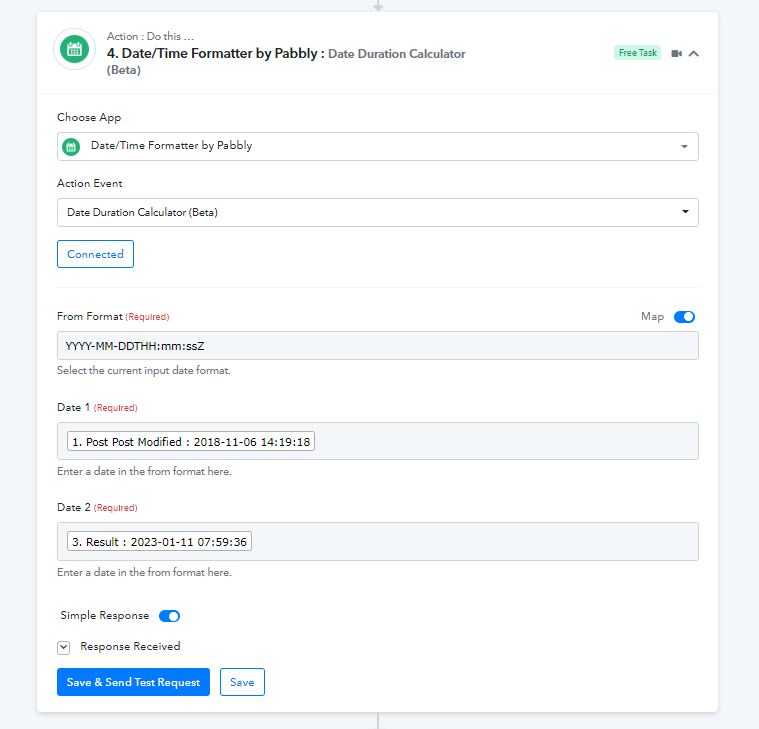This screenshot has width=759, height=729.
Task: Toggle the Map switch for From Format
Action: coord(684,317)
